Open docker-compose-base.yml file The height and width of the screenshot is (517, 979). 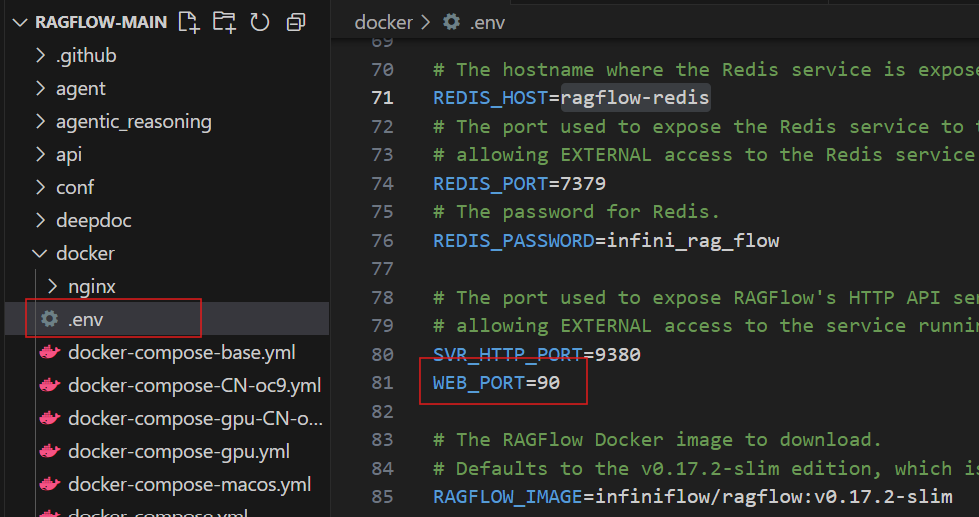click(x=182, y=353)
